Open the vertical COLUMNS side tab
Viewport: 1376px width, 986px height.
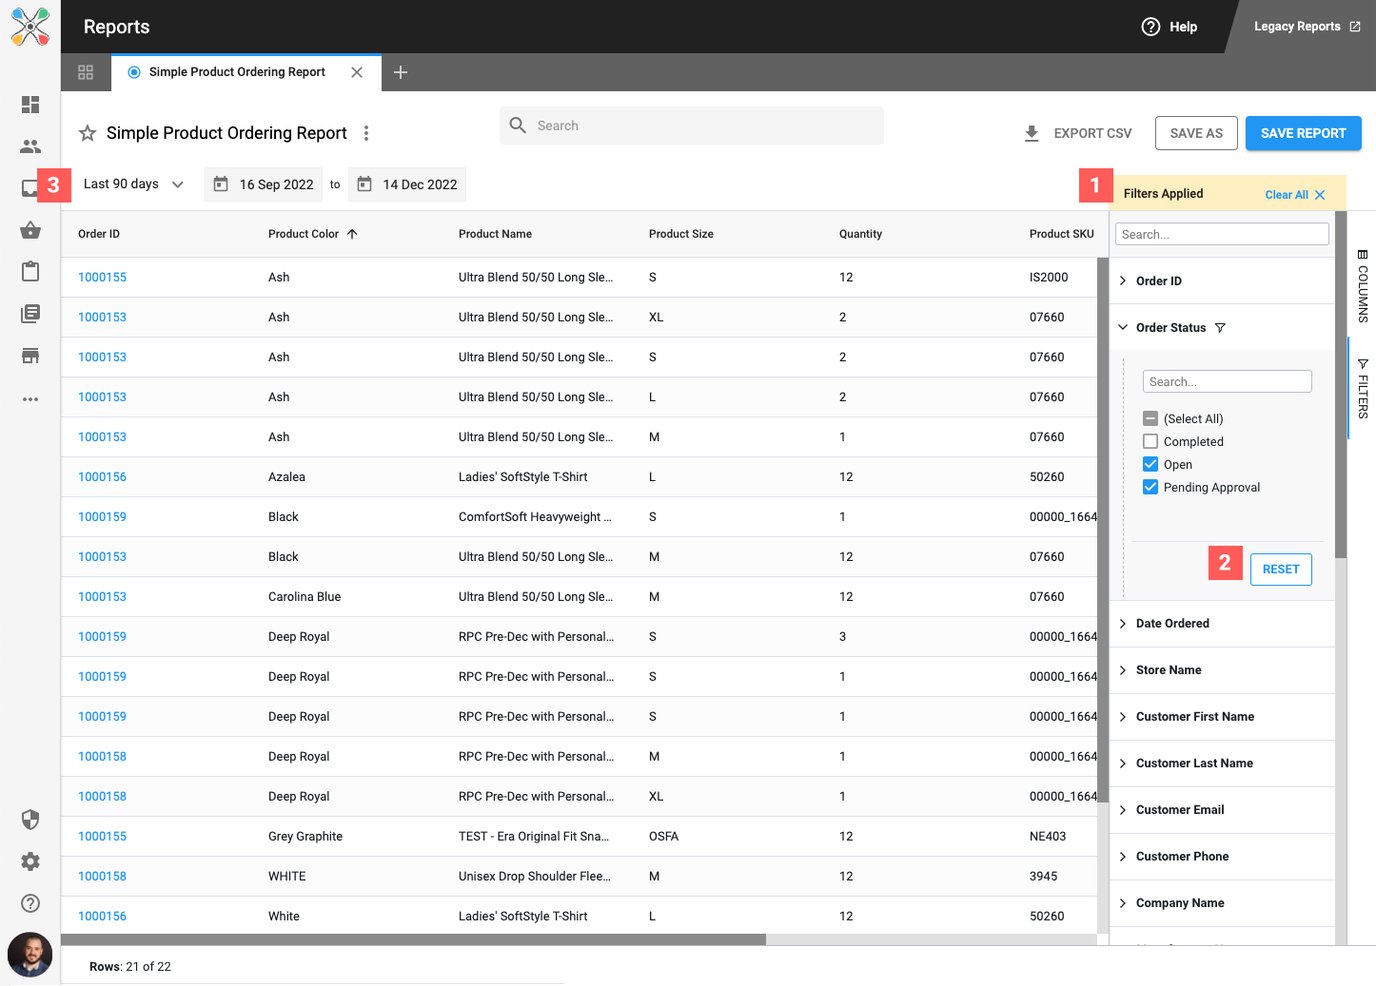(1362, 286)
